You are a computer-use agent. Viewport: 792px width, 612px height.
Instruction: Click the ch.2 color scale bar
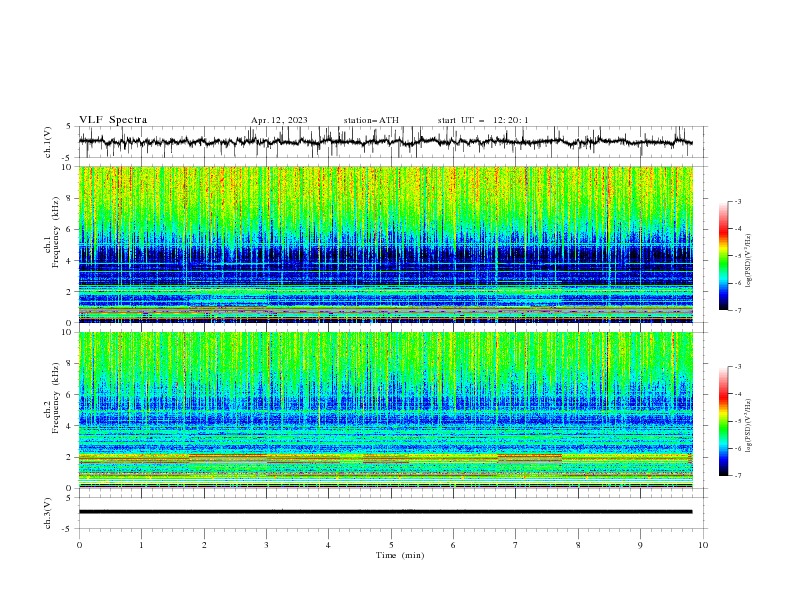724,421
